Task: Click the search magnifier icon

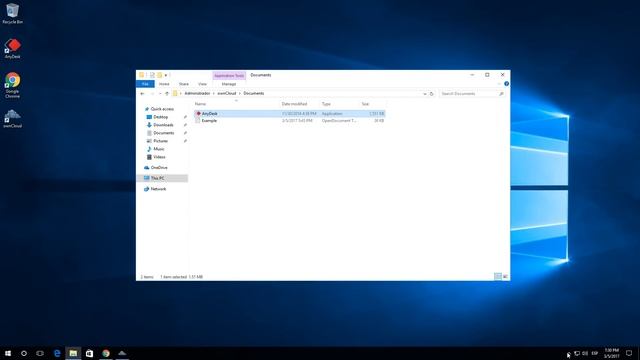Action: 501,94
